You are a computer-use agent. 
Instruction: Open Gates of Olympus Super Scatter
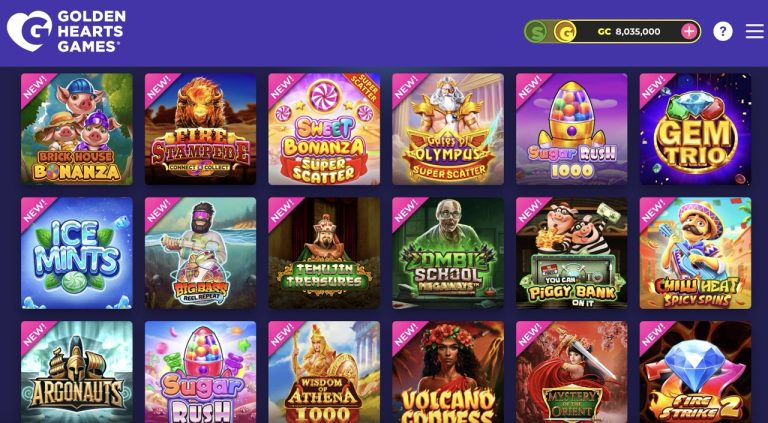click(448, 129)
